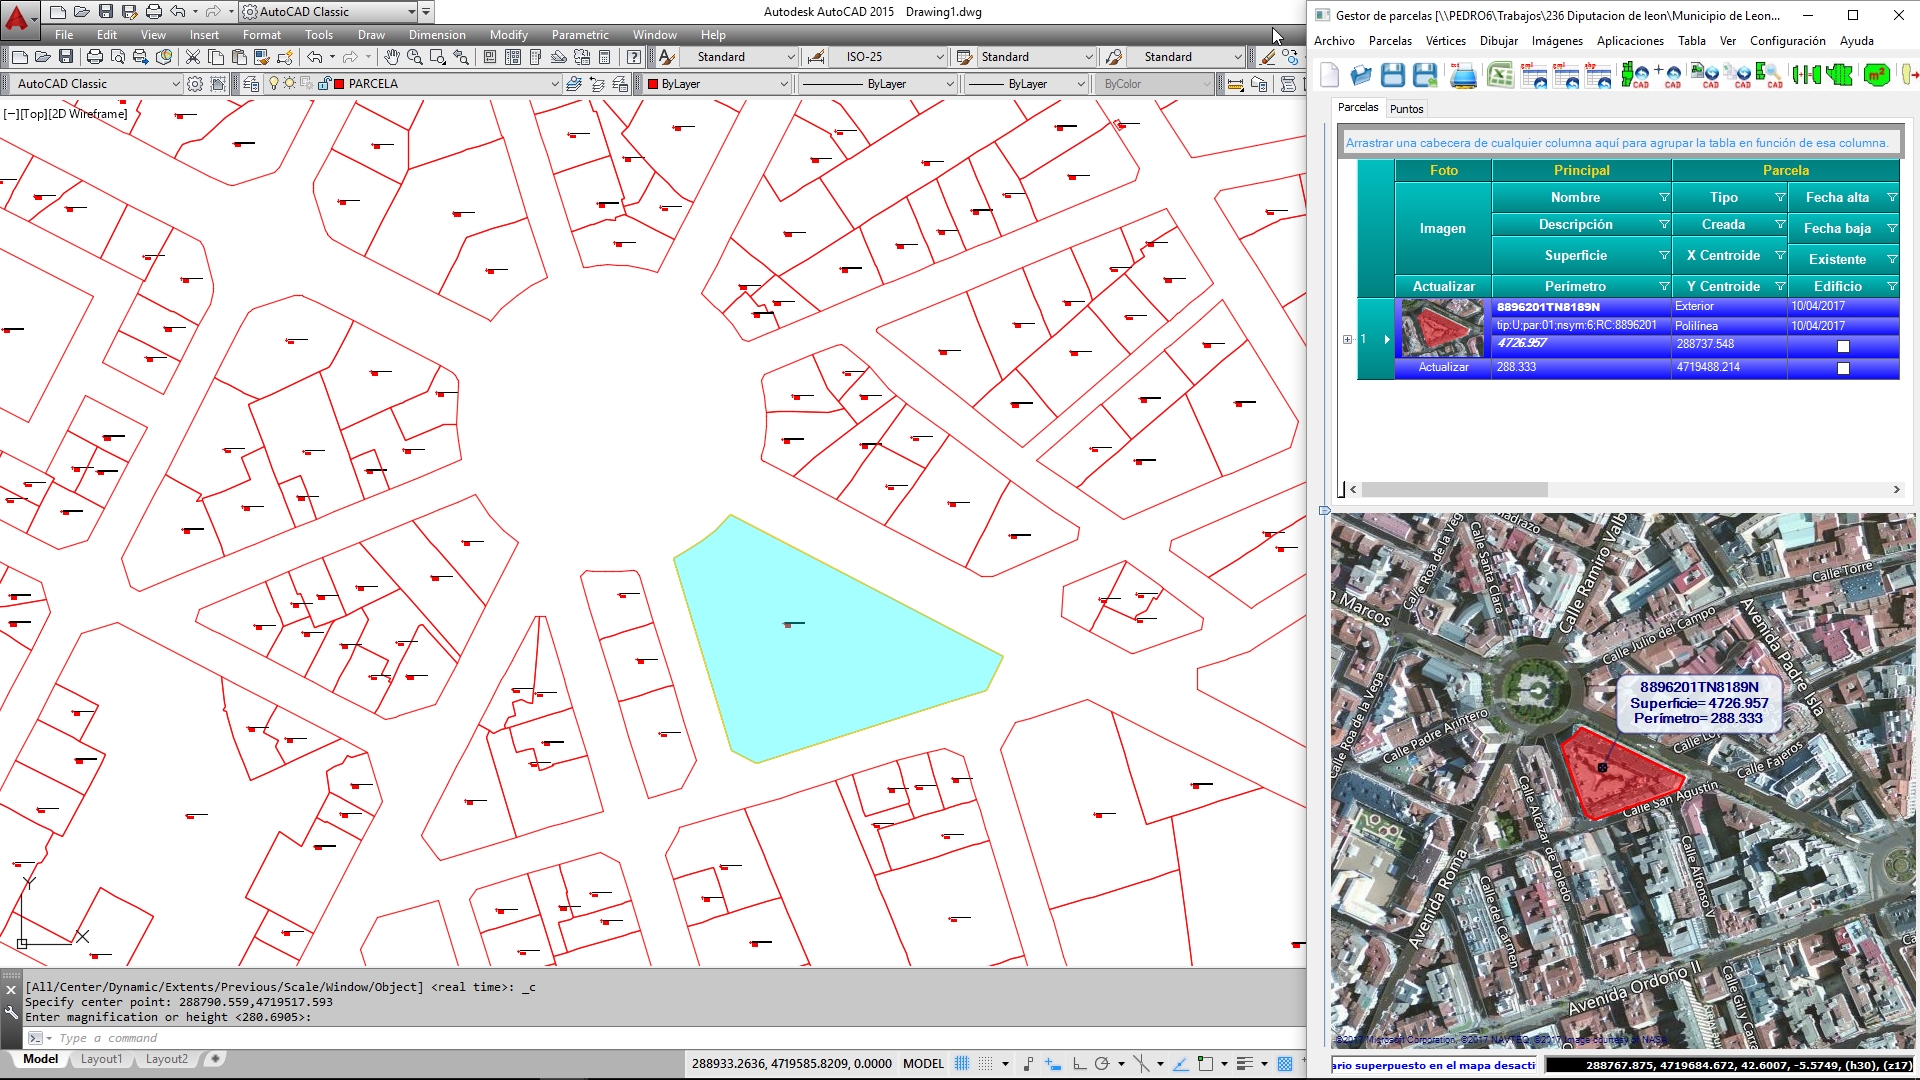Open the AutoCAD Classic workspace dropdown in toolbar
Viewport: 1920px width, 1080px height.
click(176, 84)
